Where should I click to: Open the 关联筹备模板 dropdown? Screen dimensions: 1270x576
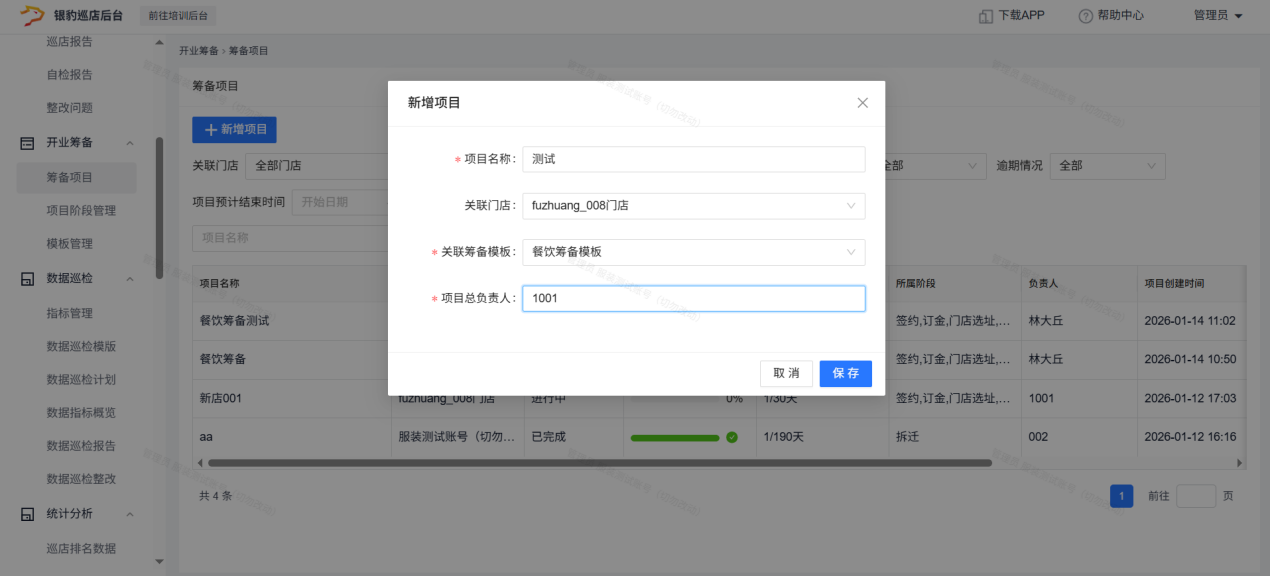point(693,252)
